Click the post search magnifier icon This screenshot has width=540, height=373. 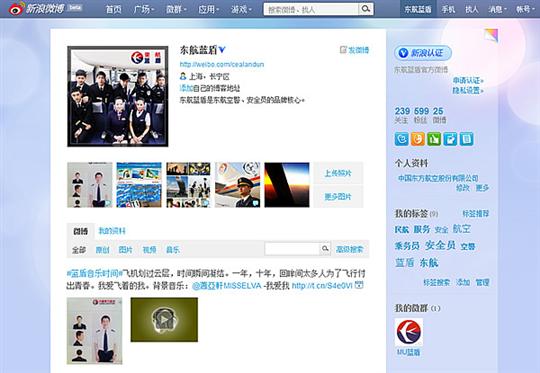point(325,249)
